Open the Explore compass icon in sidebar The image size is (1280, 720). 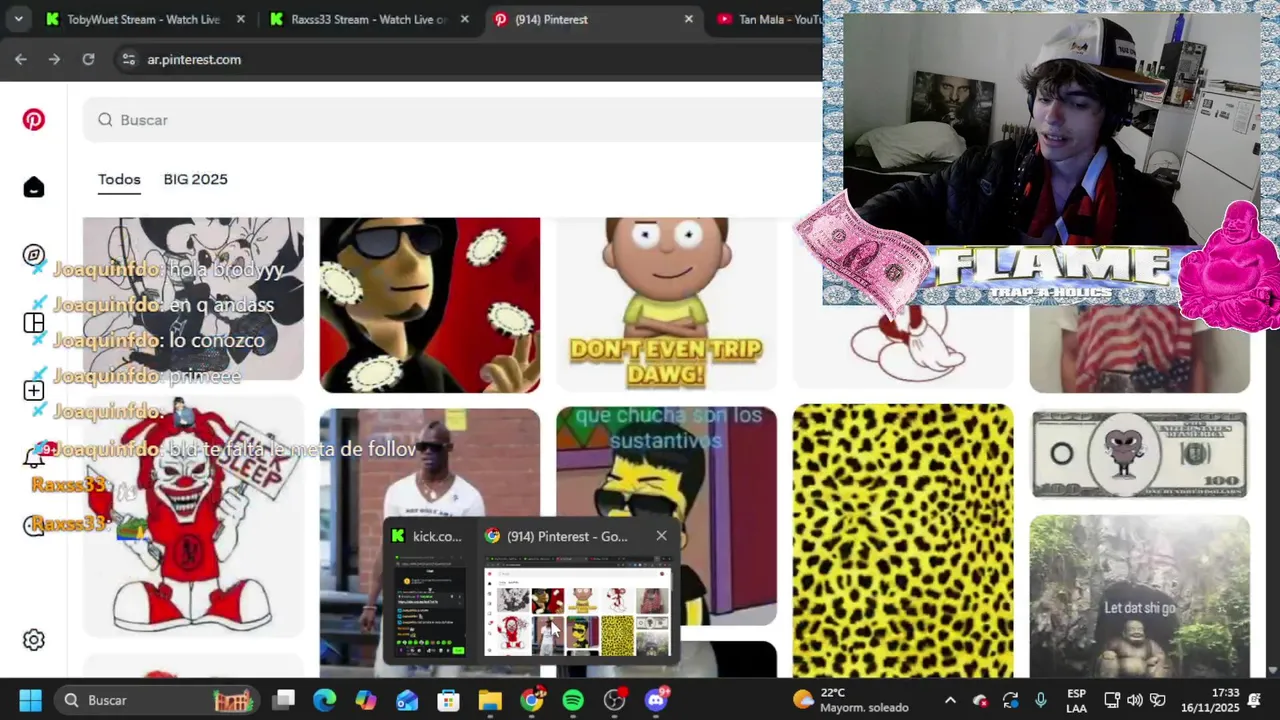tap(34, 255)
